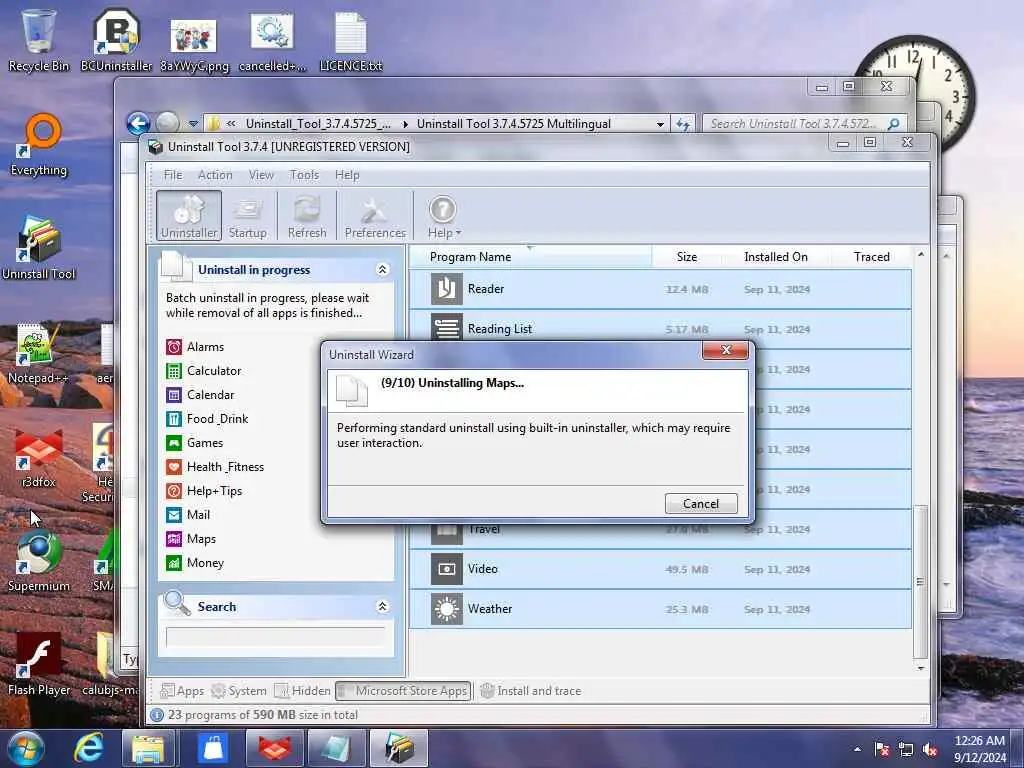This screenshot has height=768, width=1024.
Task: Click Back button in Explorer window
Action: 138,123
